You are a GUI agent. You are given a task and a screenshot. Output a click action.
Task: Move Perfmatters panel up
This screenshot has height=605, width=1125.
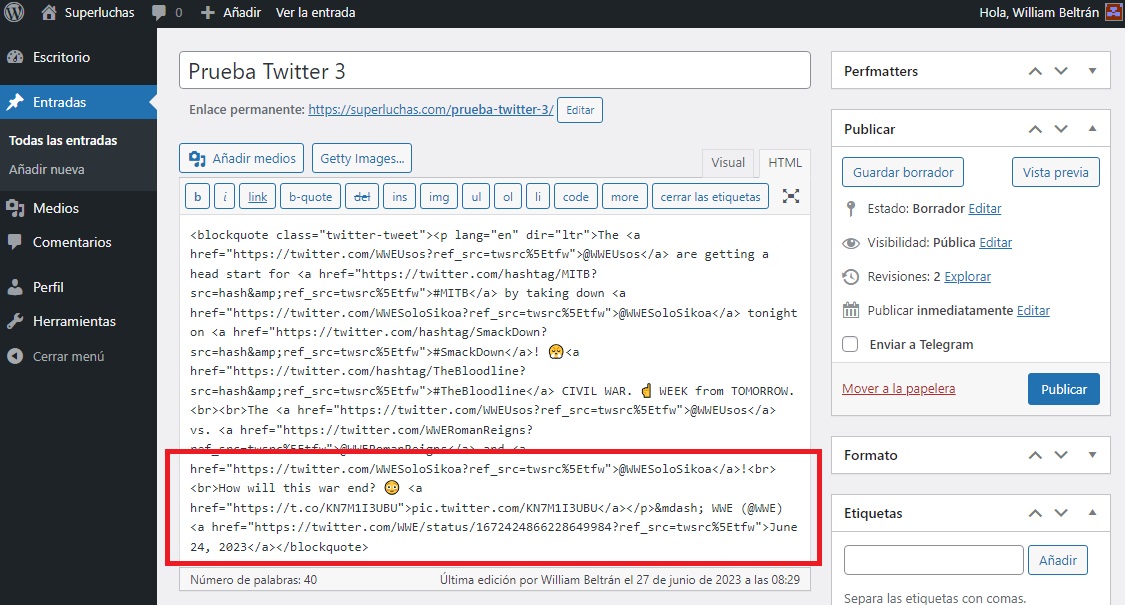(1035, 71)
